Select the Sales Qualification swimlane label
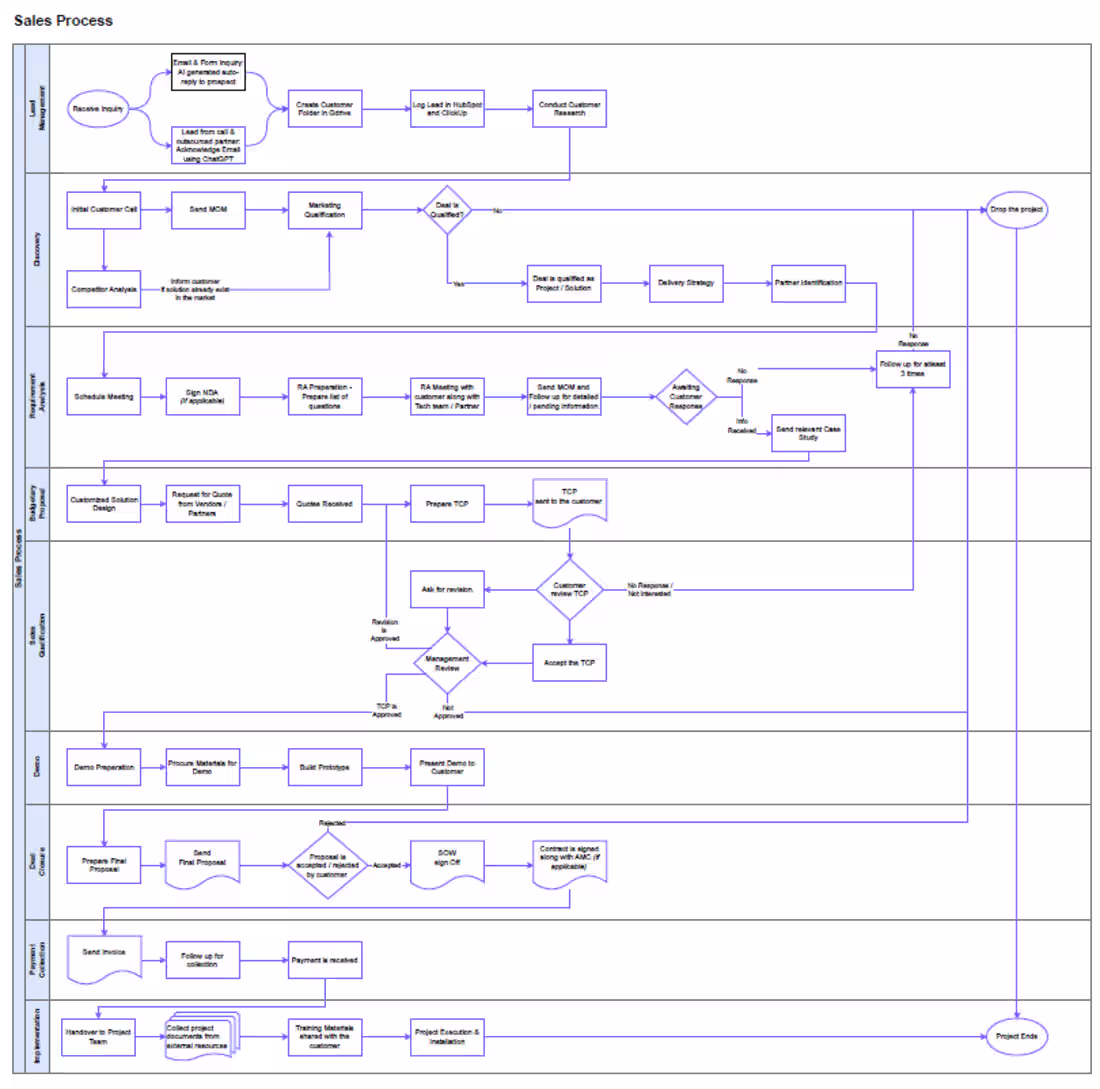This screenshot has width=1100, height=1089. [x=37, y=636]
